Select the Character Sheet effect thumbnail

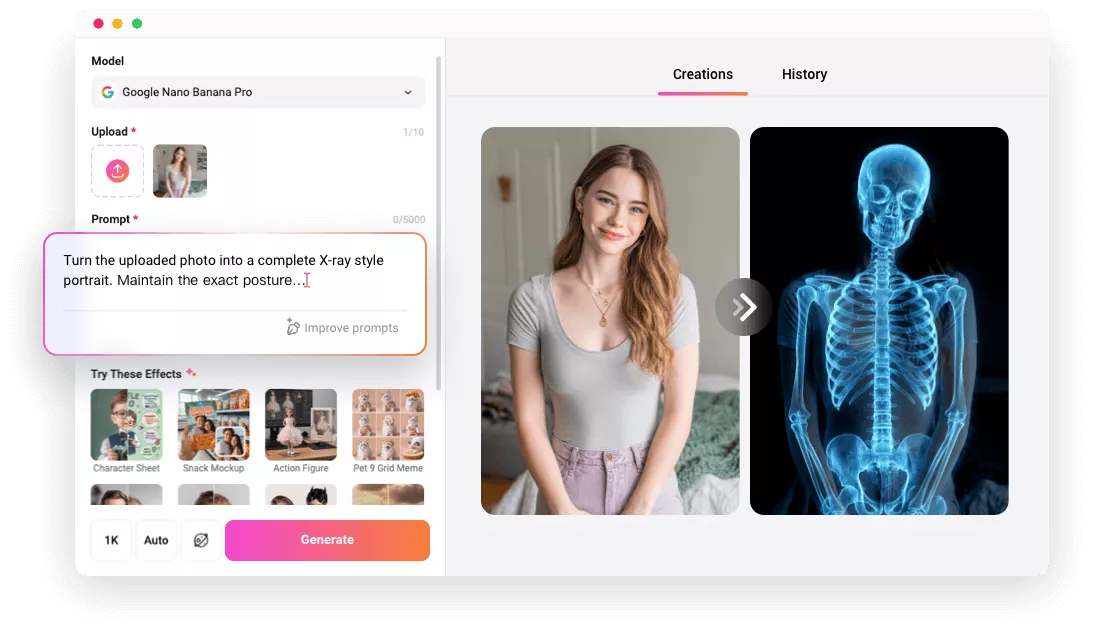pyautogui.click(x=127, y=425)
